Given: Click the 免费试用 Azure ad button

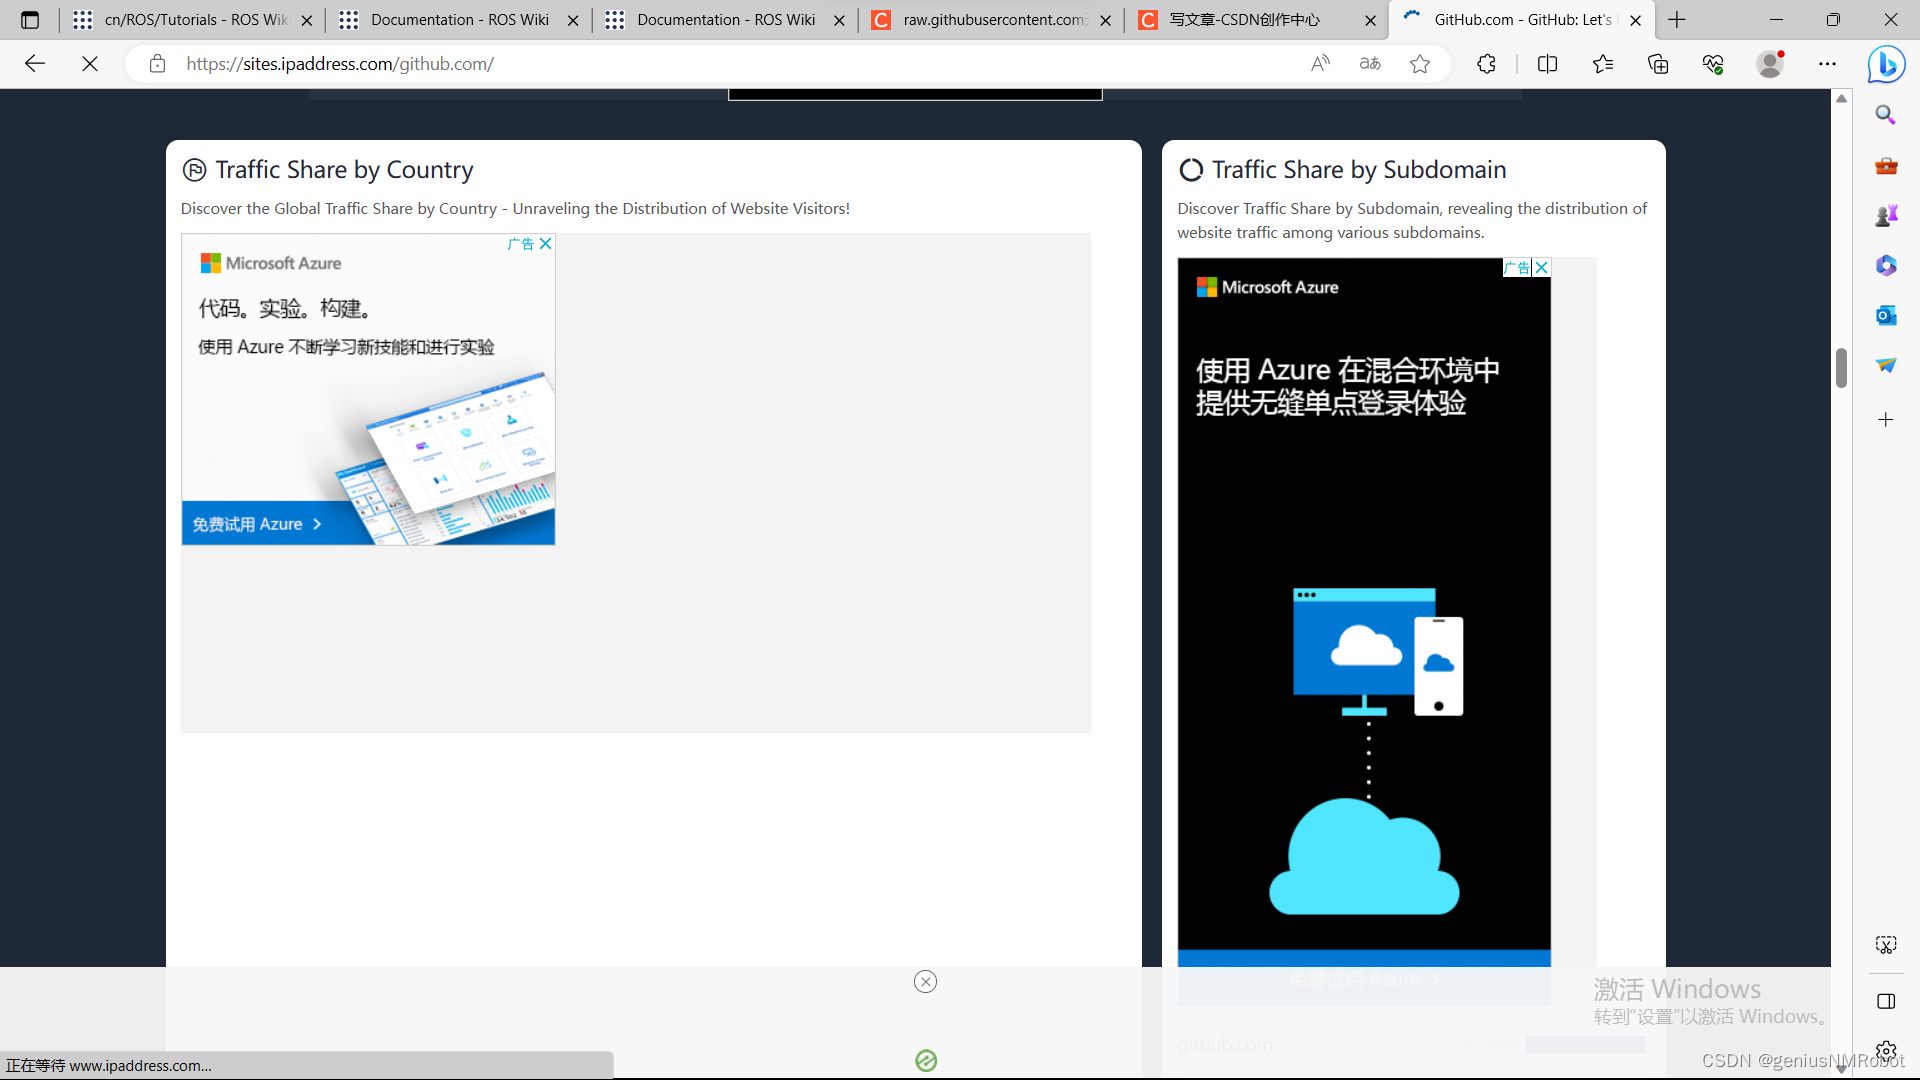Looking at the screenshot, I should (257, 524).
